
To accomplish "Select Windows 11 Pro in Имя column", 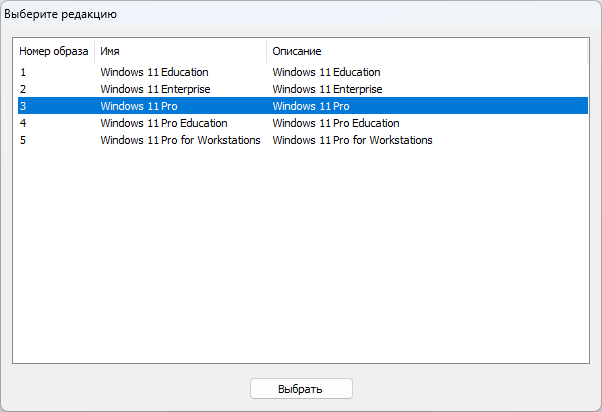I will pos(139,106).
